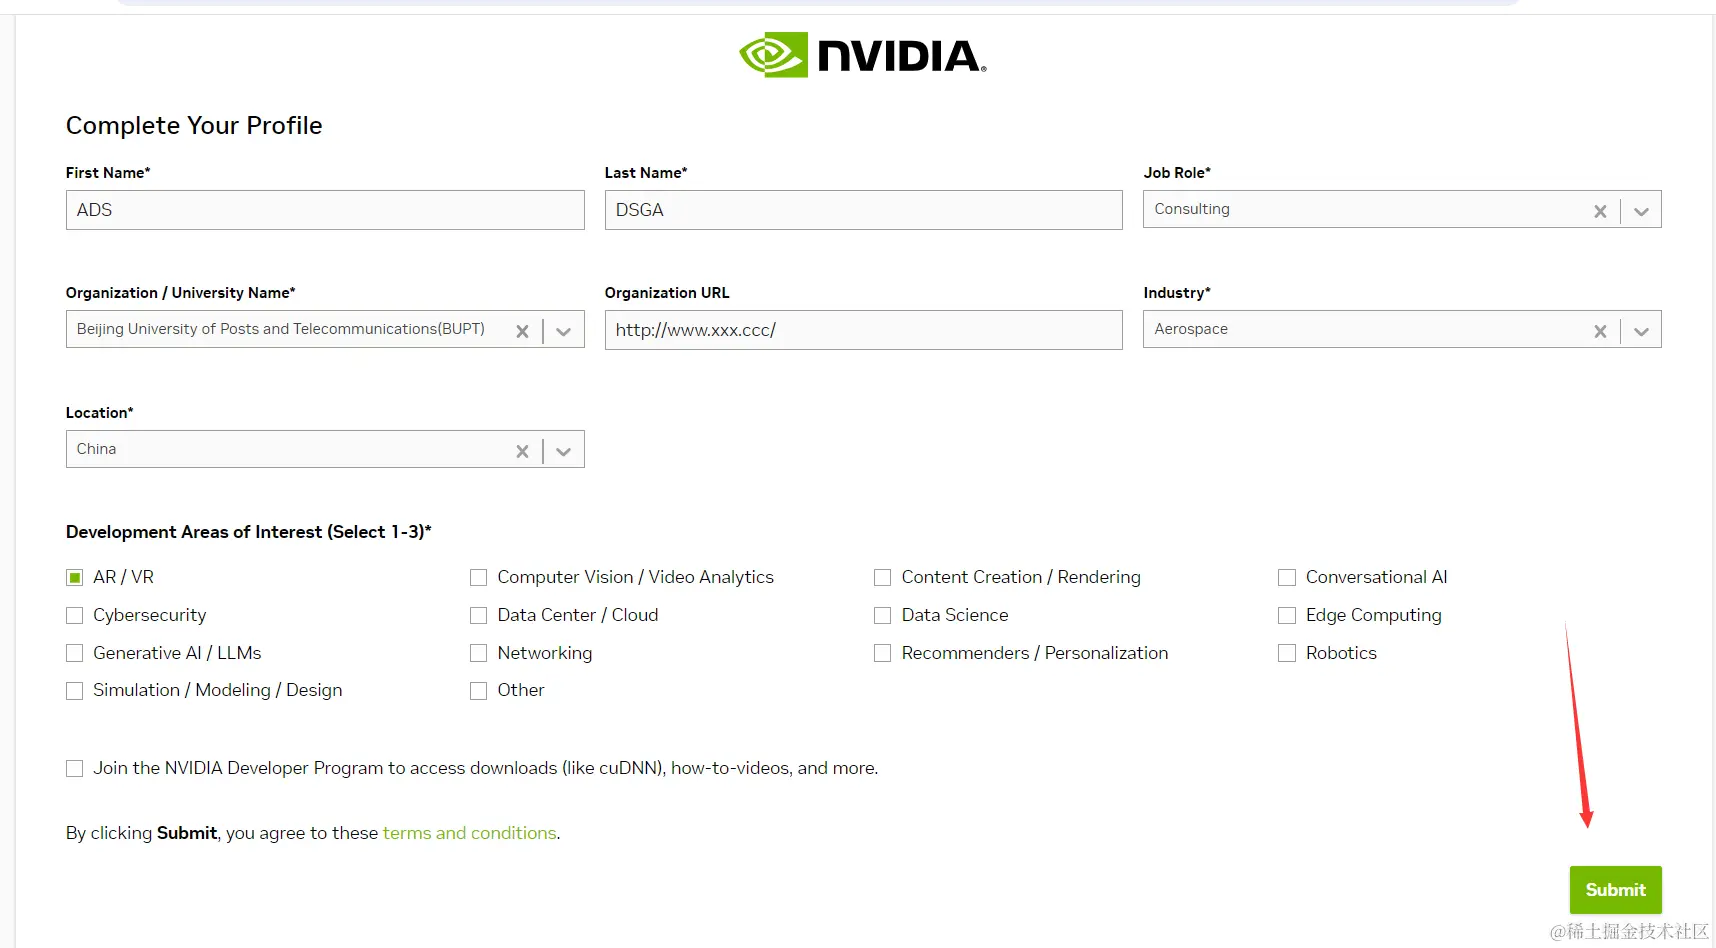Check Simulation / Modeling / Design
The image size is (1716, 948).
point(74,690)
